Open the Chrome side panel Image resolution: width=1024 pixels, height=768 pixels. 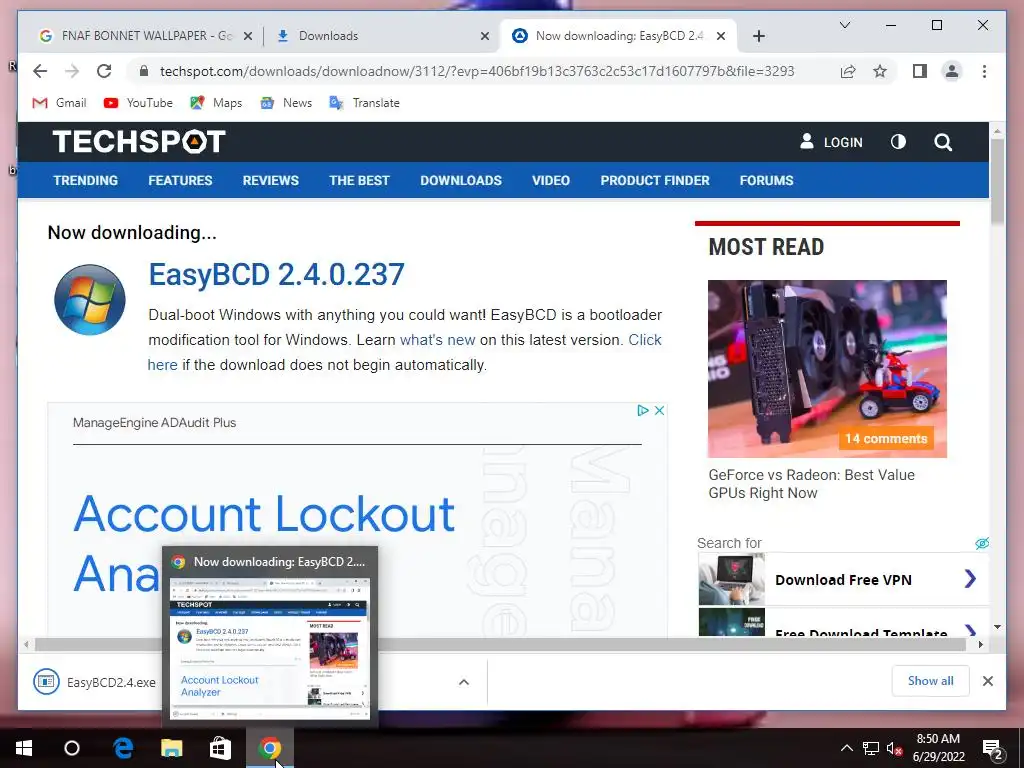pos(920,71)
